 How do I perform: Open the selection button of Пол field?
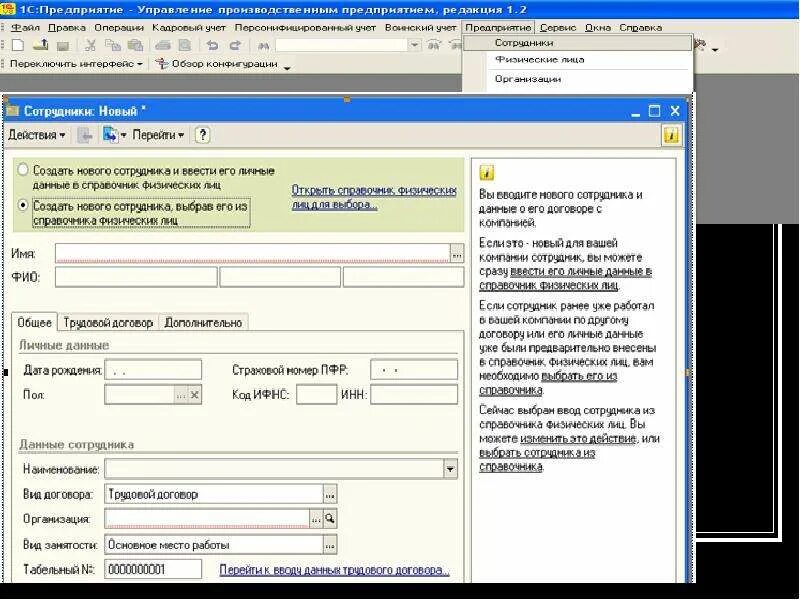click(x=181, y=395)
